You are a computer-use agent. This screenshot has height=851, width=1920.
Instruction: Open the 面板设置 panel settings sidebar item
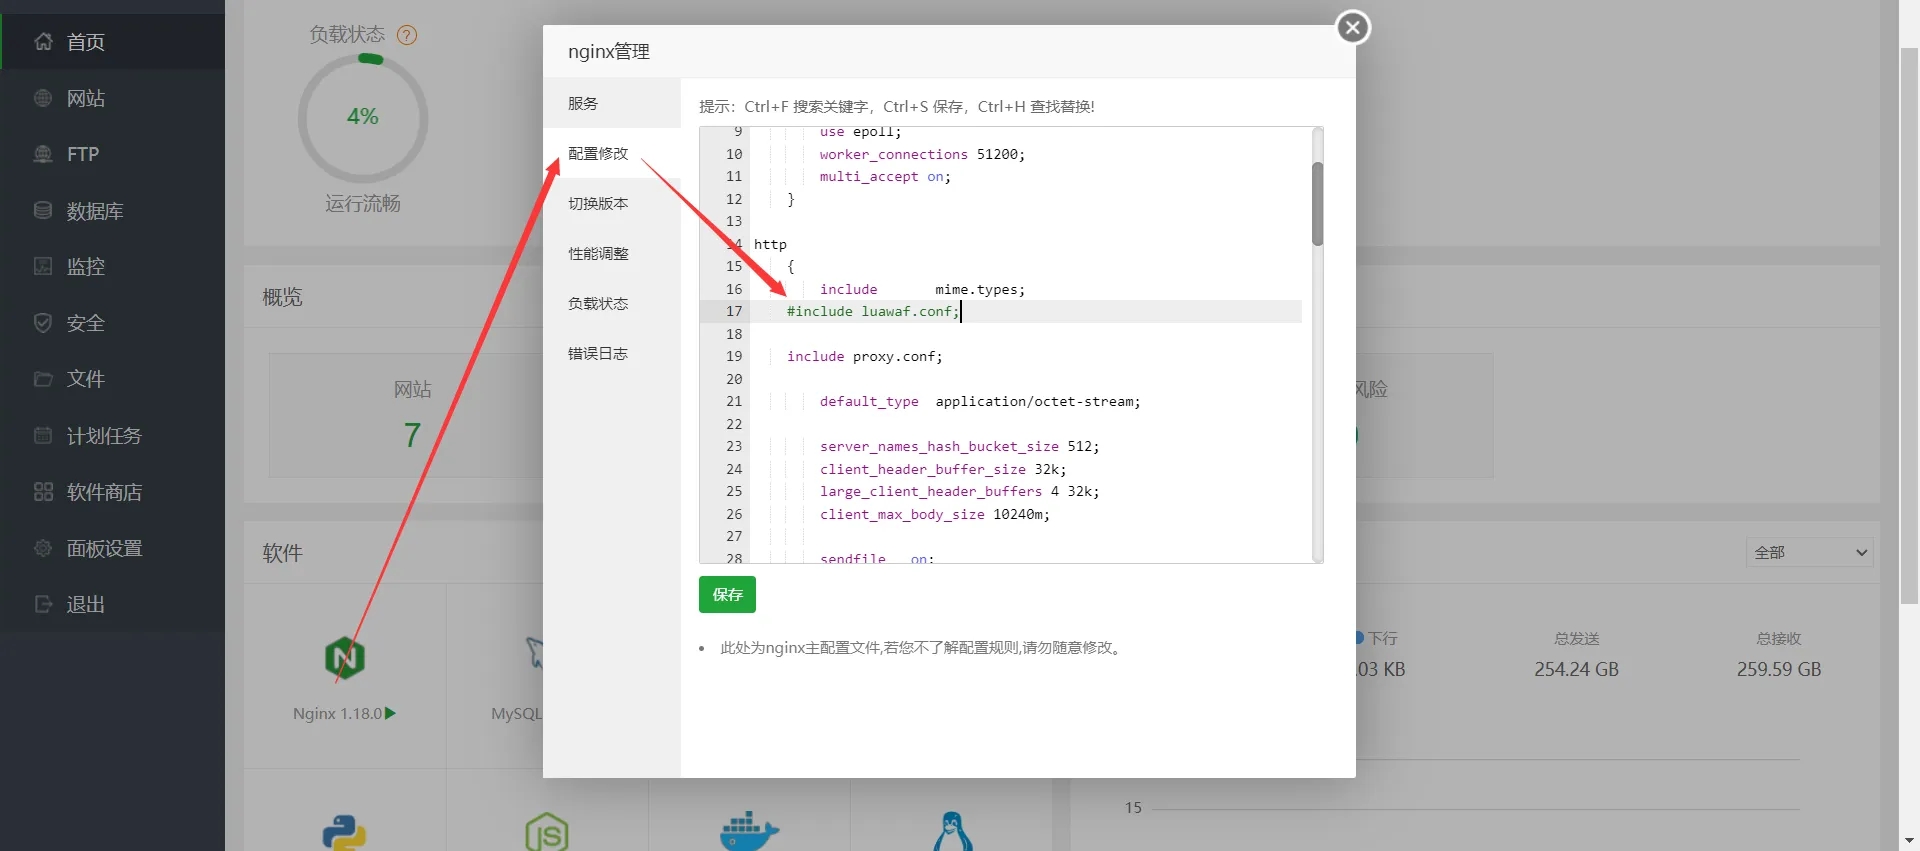112,548
